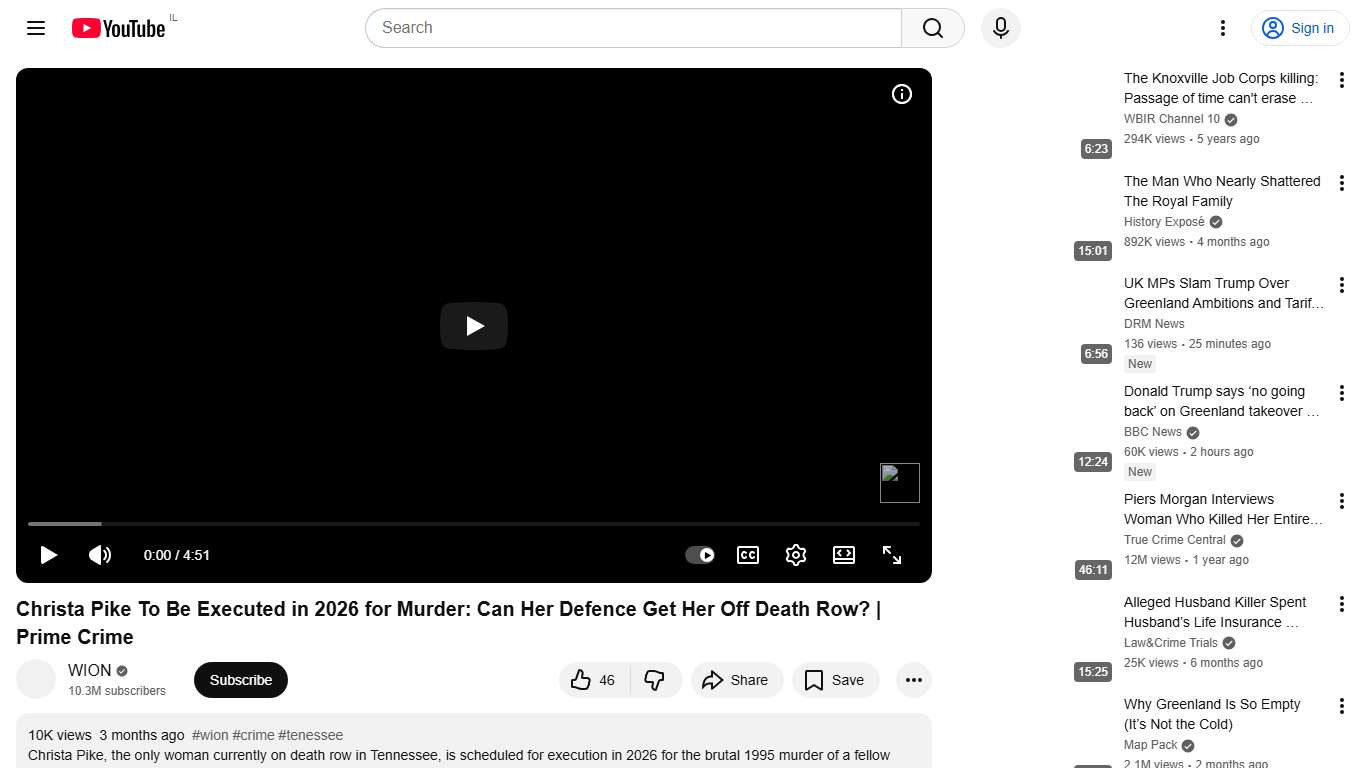Open the hamburger menu beside the YouTube logo

click(x=35, y=28)
